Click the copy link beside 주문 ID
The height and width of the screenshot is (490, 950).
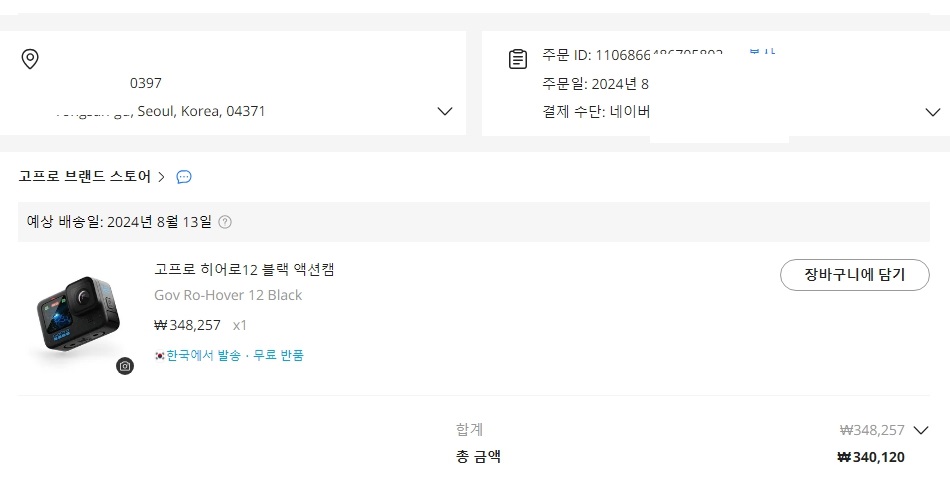coord(762,53)
